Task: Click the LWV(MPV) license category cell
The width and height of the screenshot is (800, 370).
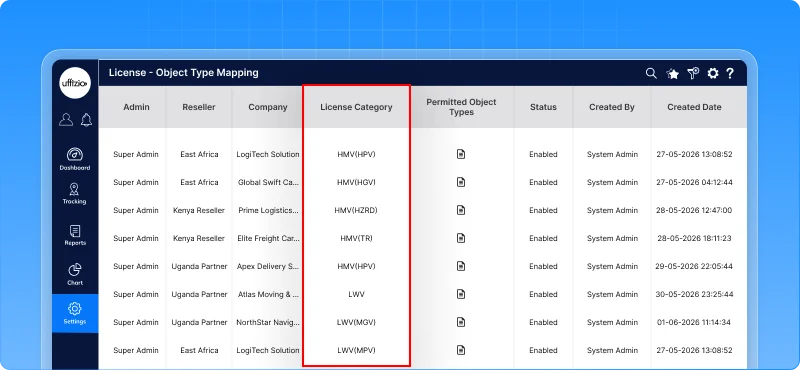Action: (356, 350)
